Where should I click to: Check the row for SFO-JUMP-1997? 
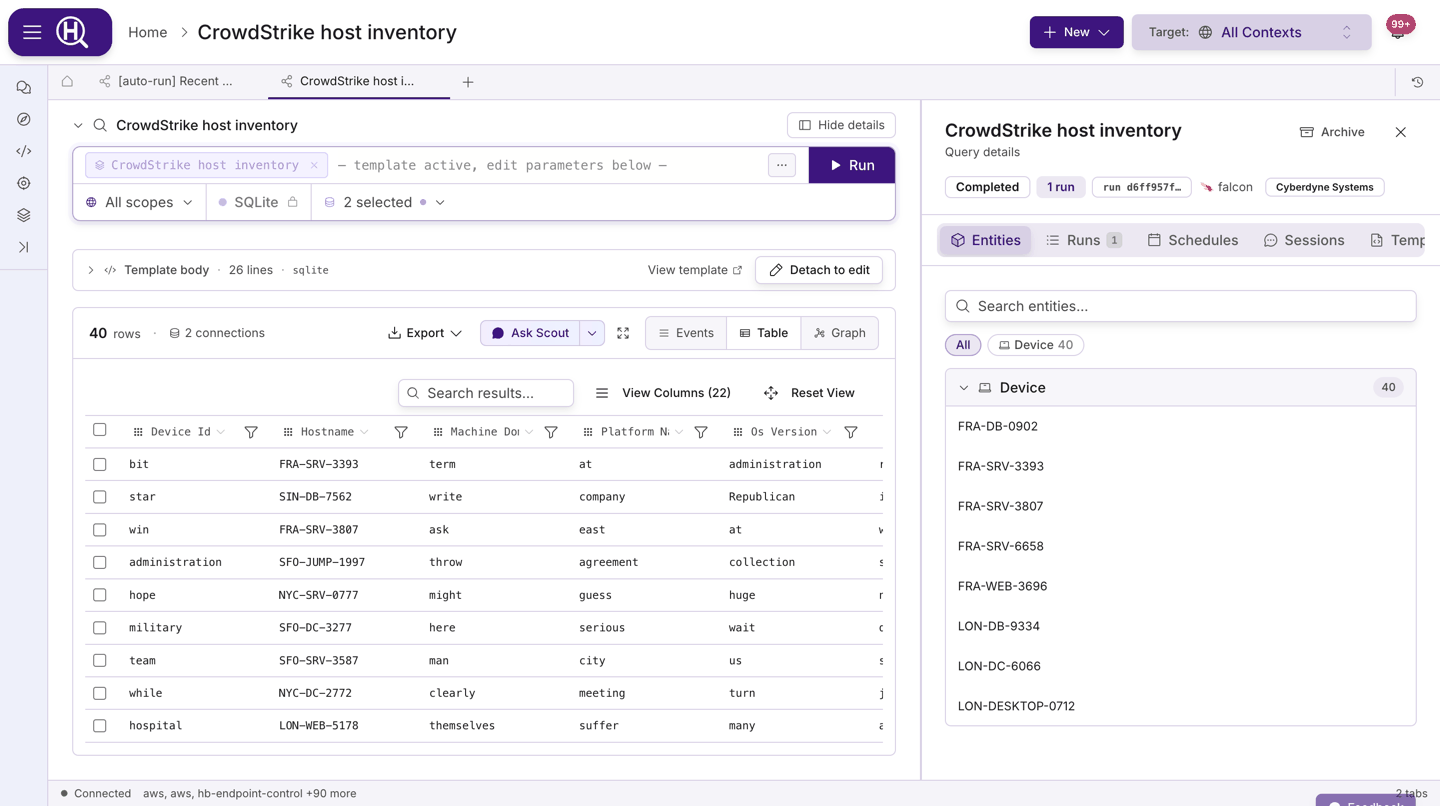100,562
